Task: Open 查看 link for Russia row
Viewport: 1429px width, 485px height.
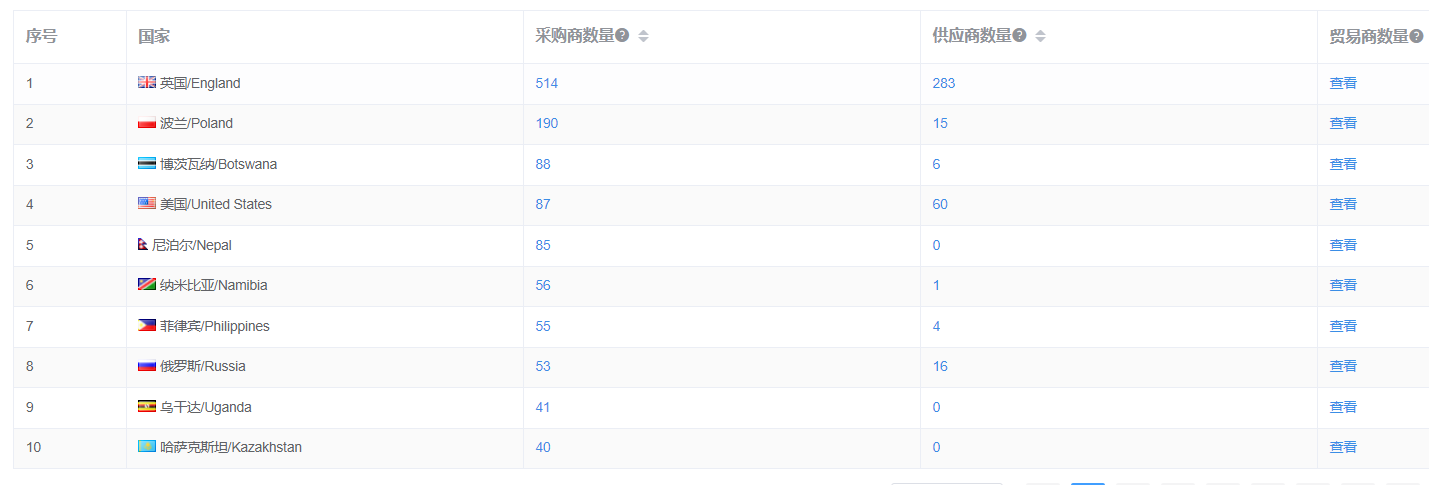Action: point(1343,366)
